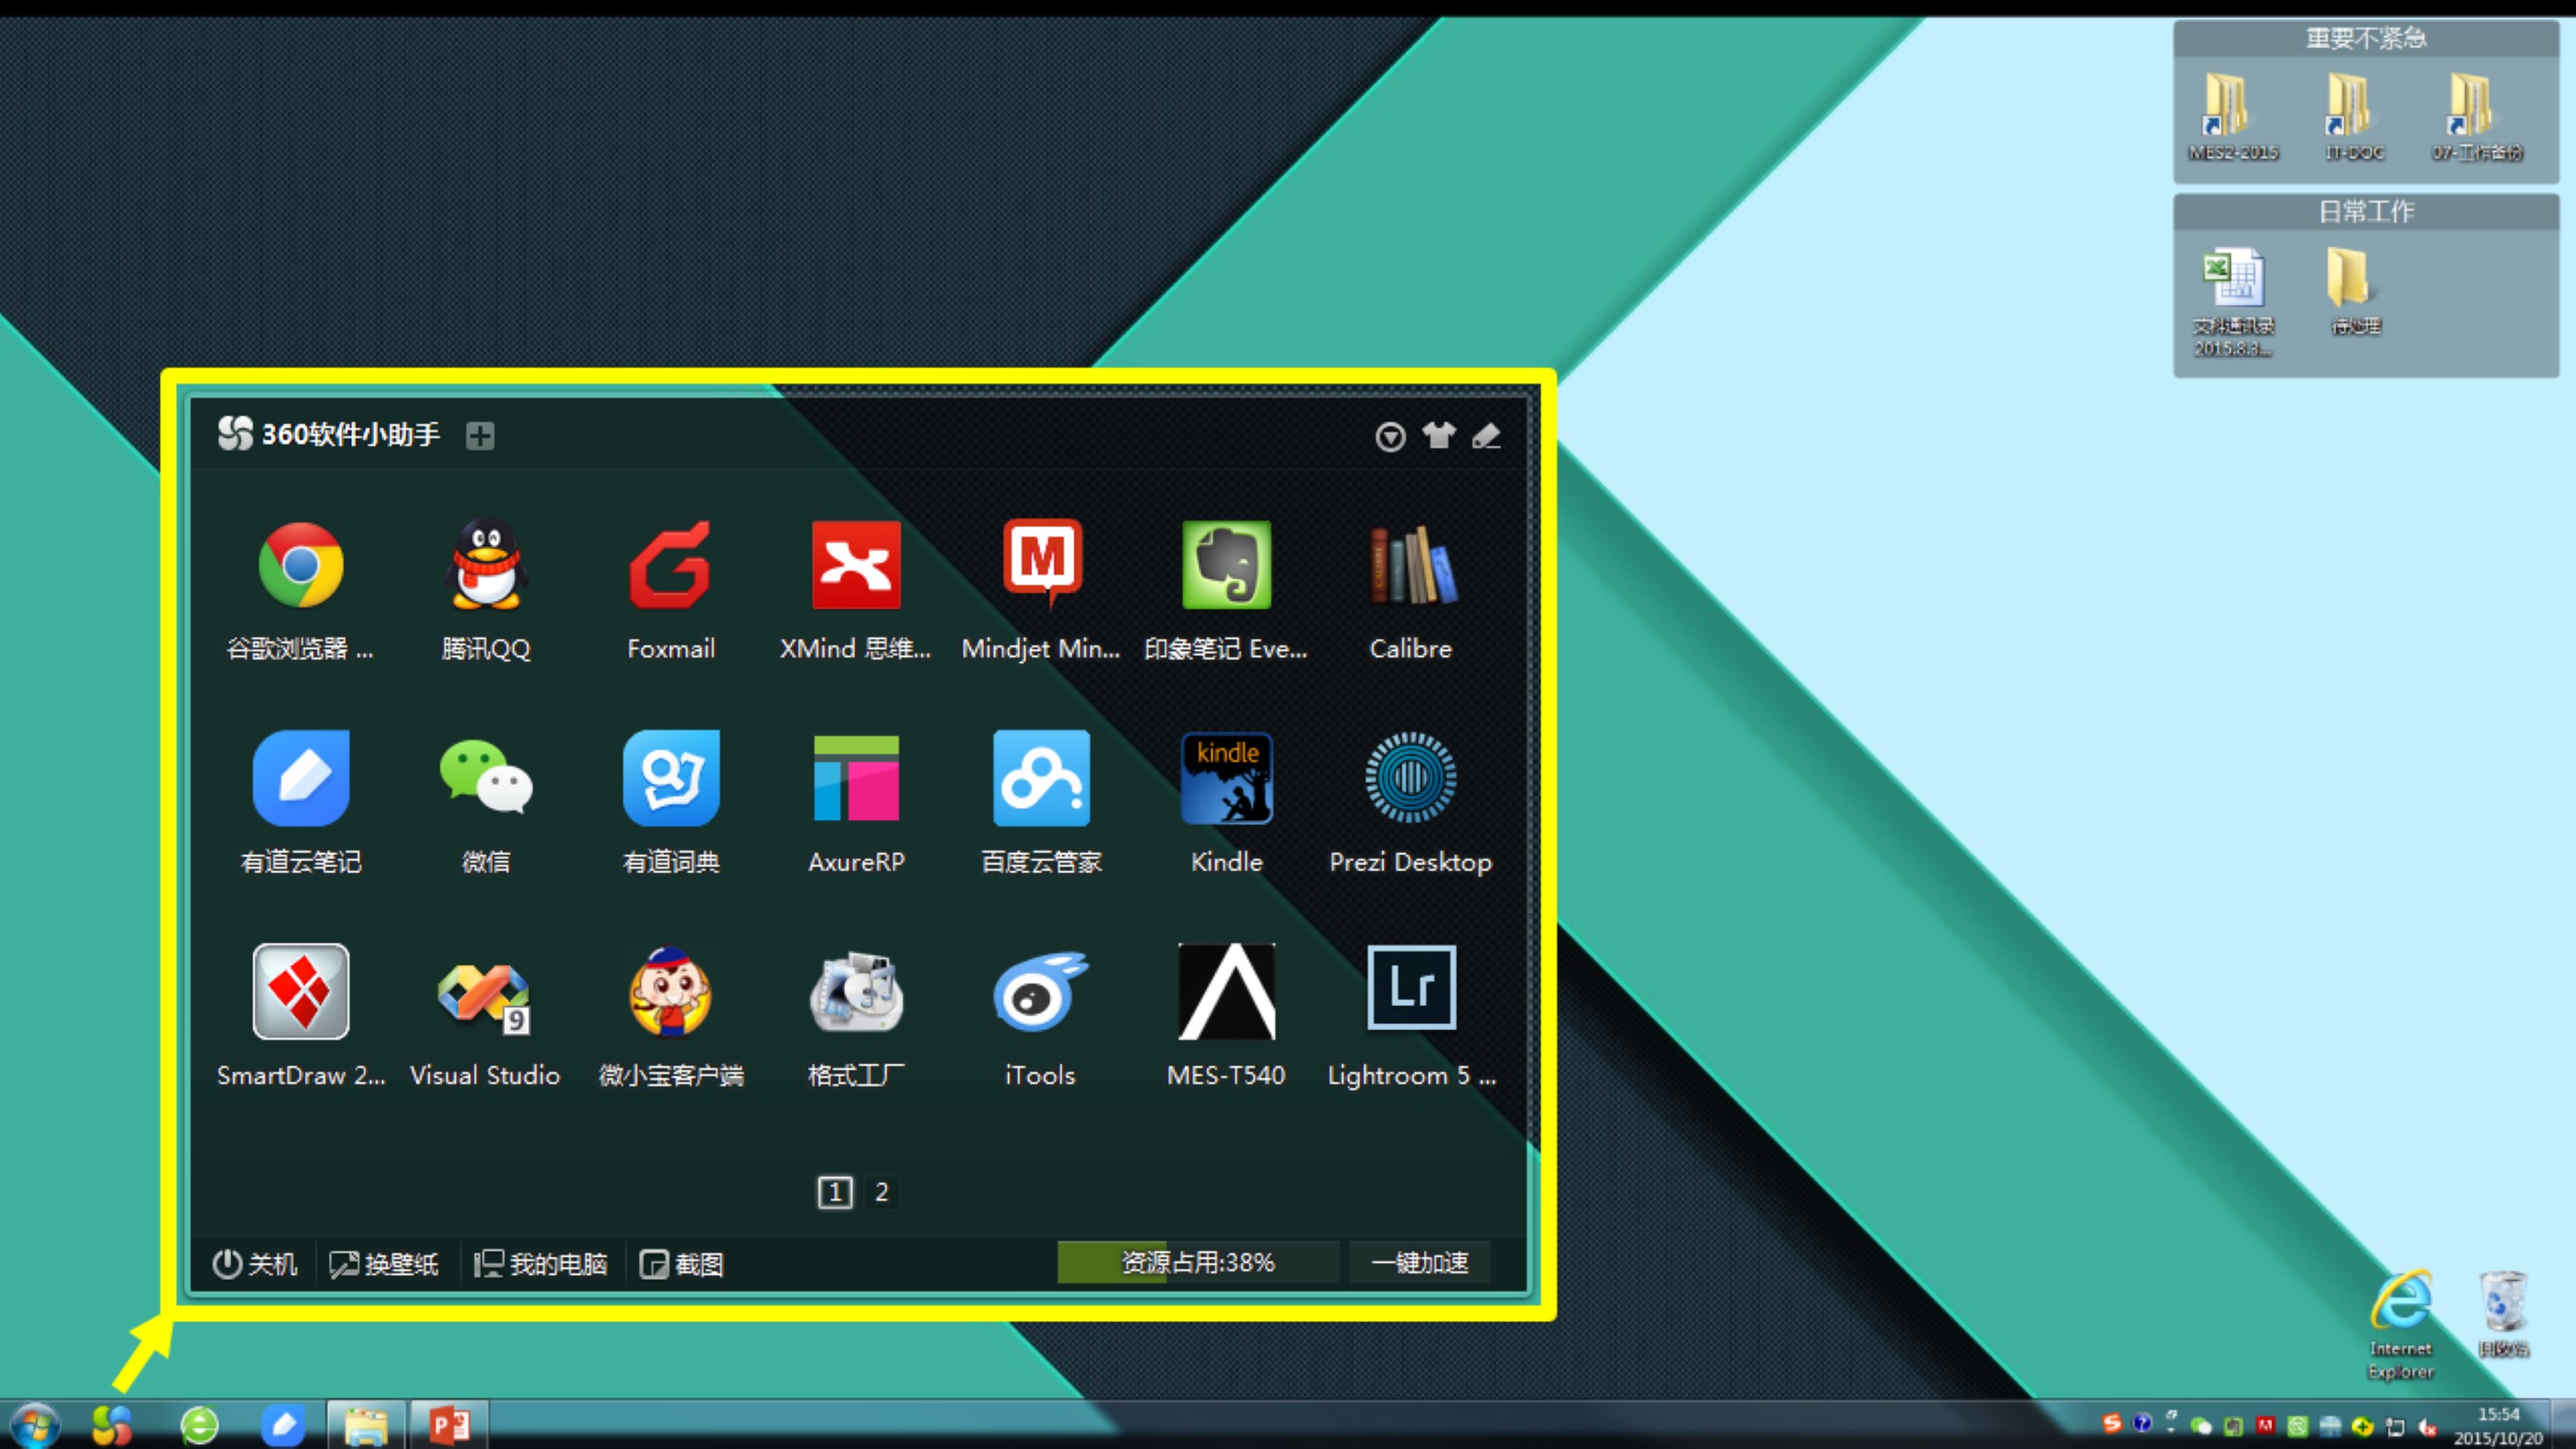This screenshot has height=1449, width=2576.
Task: Click 换壁纸 to change wallpaper
Action: tap(384, 1264)
